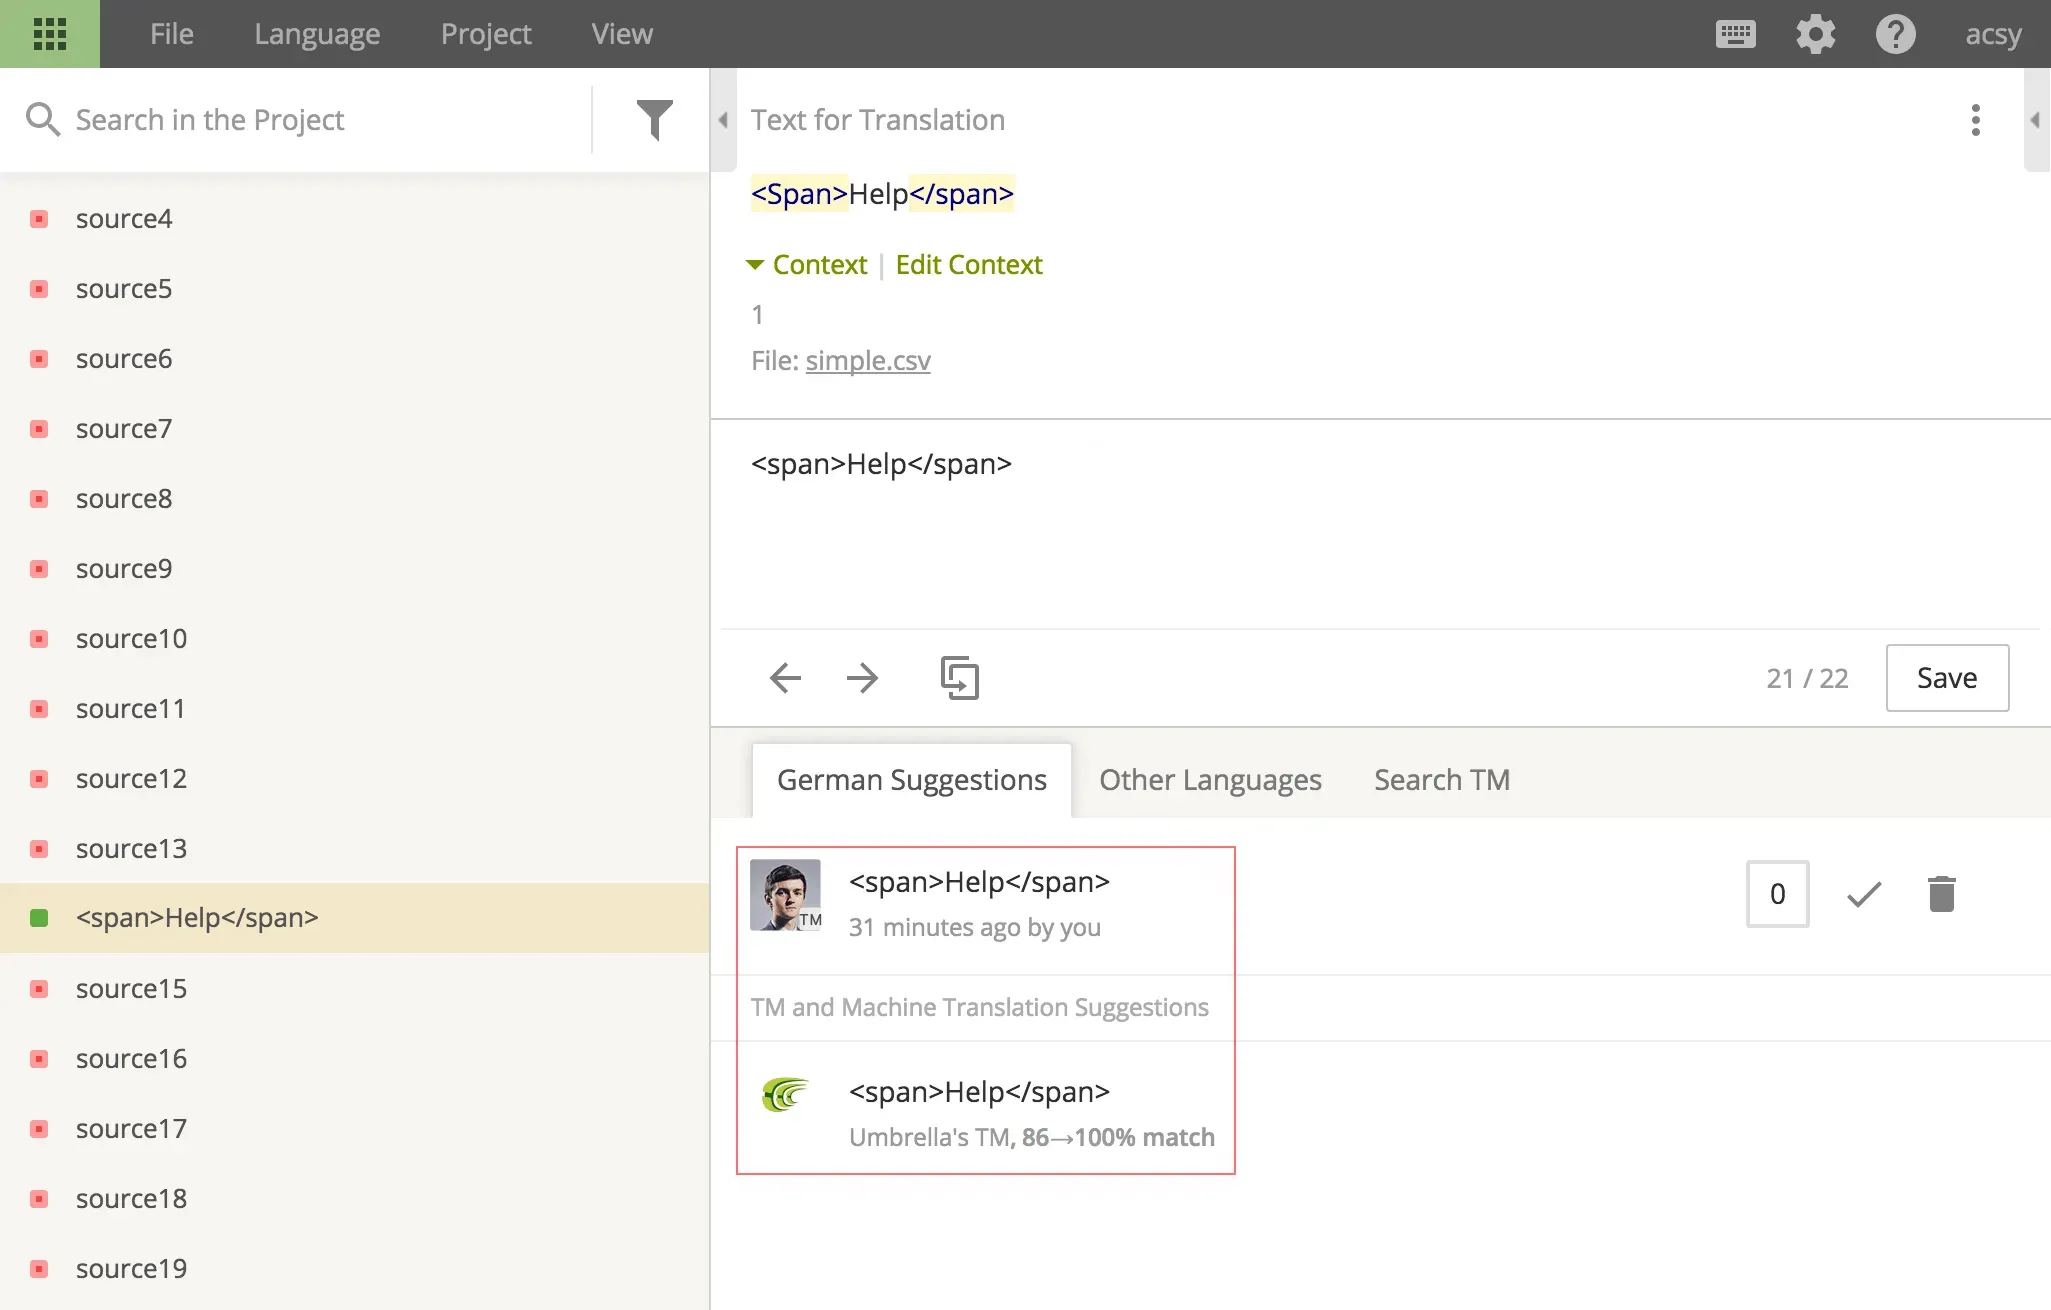Switch to the Other Languages tab
The width and height of the screenshot is (2051, 1310).
(1209, 779)
